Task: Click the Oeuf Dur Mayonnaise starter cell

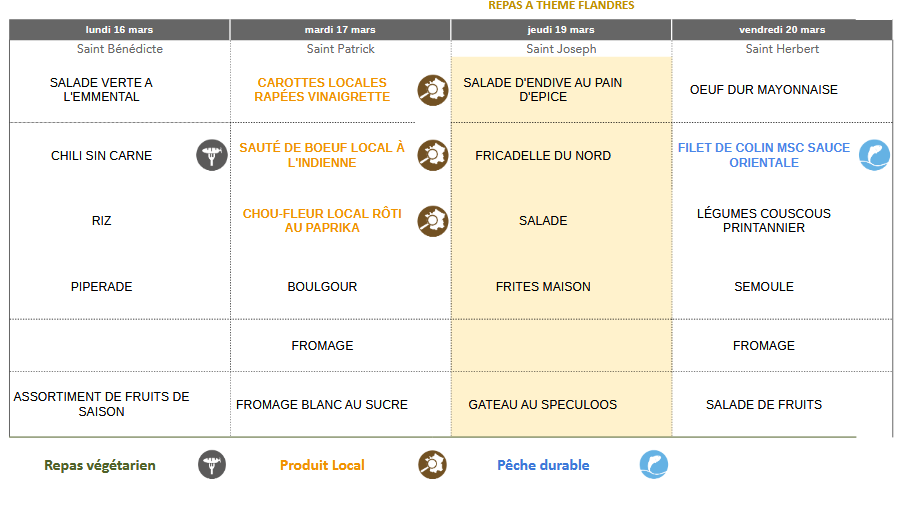Action: point(764,90)
